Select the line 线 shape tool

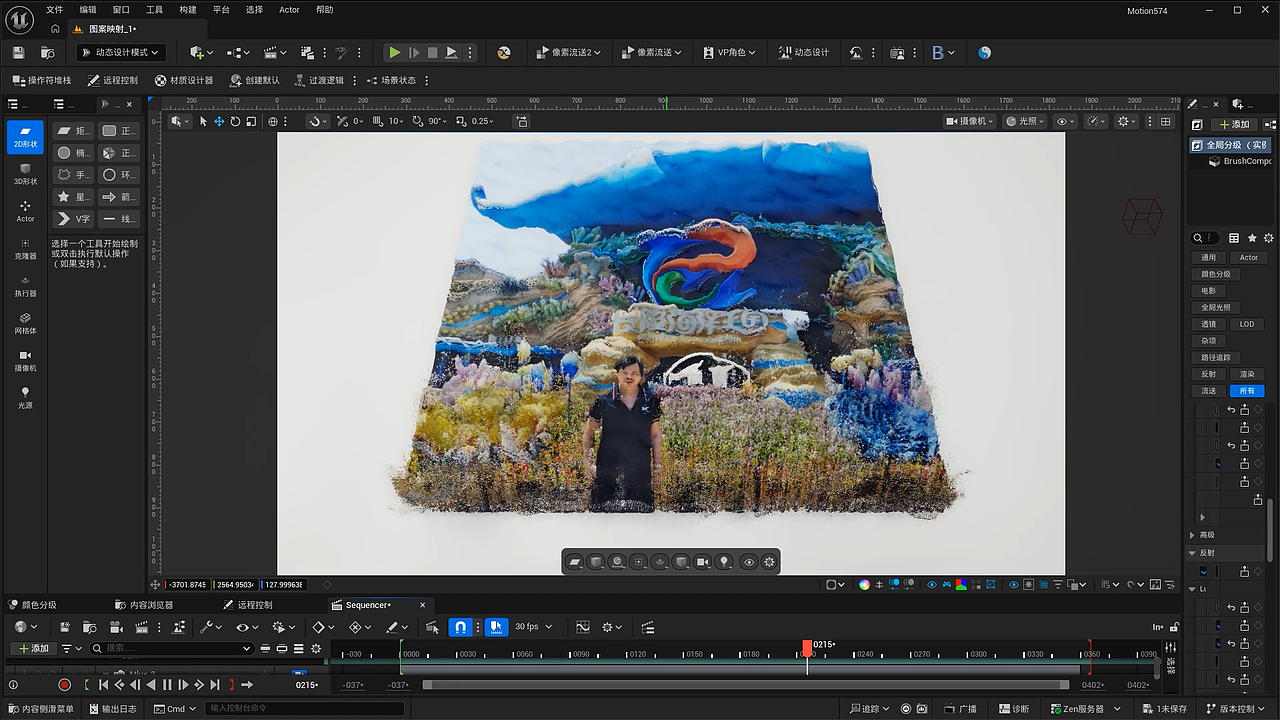(x=119, y=219)
